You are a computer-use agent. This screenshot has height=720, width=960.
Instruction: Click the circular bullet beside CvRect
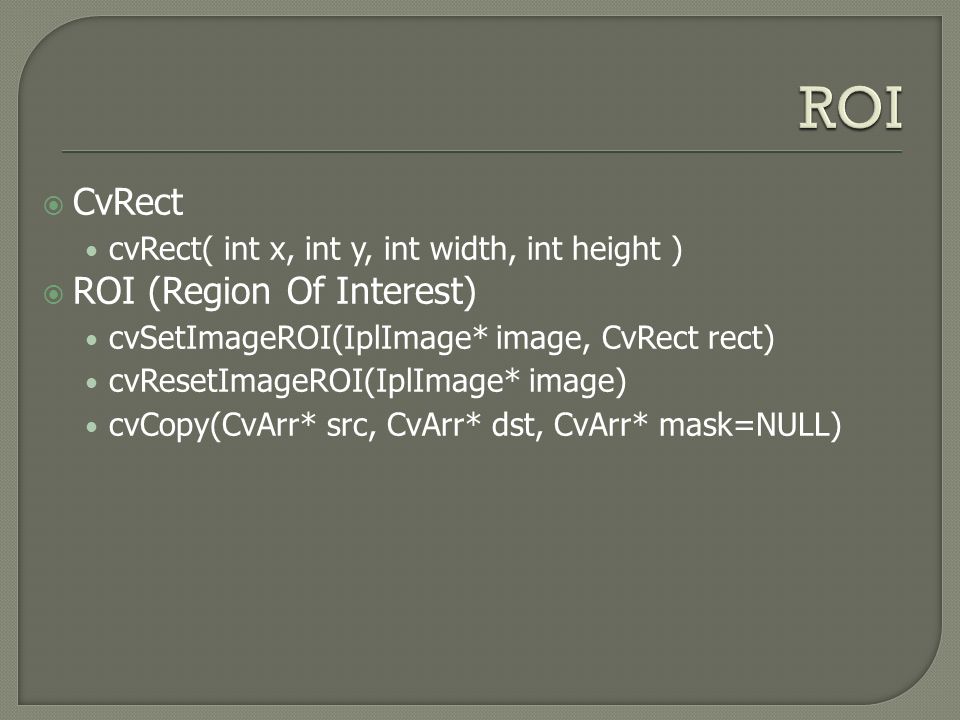(53, 205)
